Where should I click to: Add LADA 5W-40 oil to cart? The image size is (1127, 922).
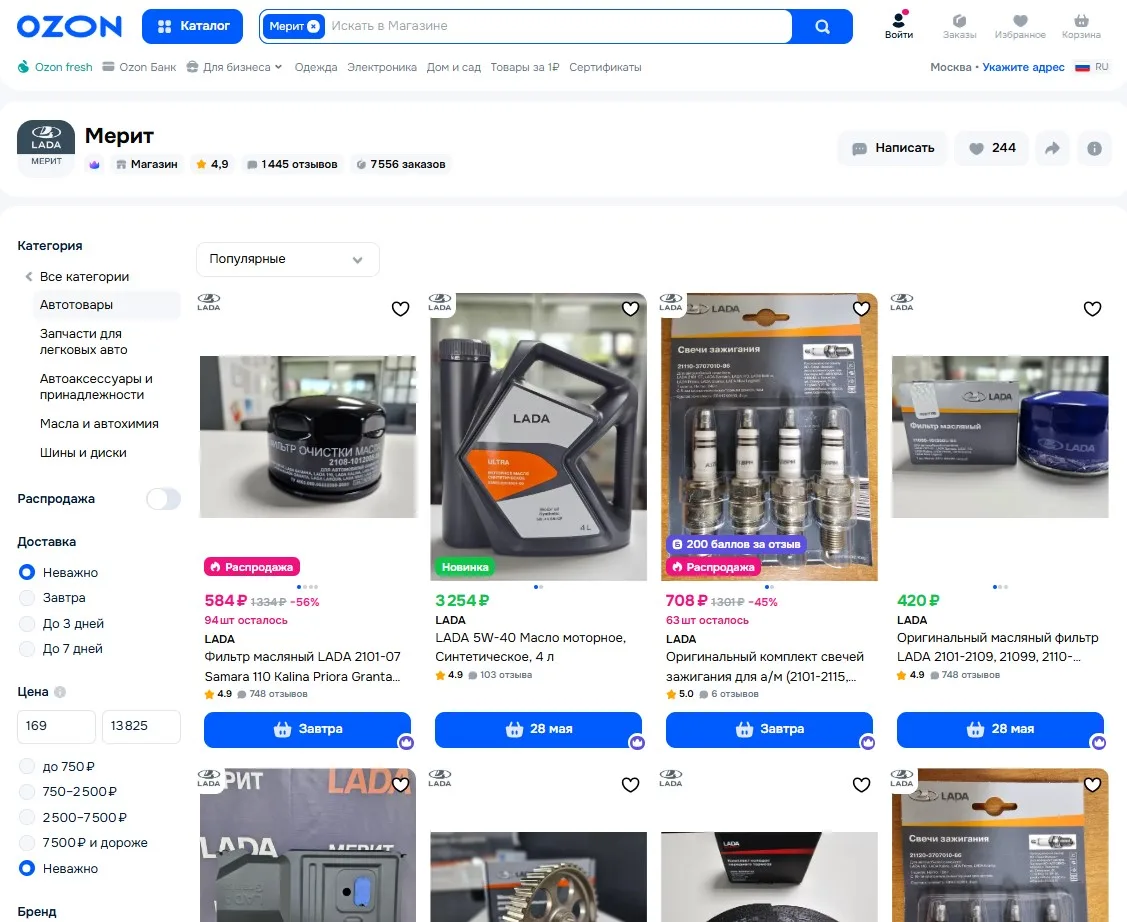[538, 729]
